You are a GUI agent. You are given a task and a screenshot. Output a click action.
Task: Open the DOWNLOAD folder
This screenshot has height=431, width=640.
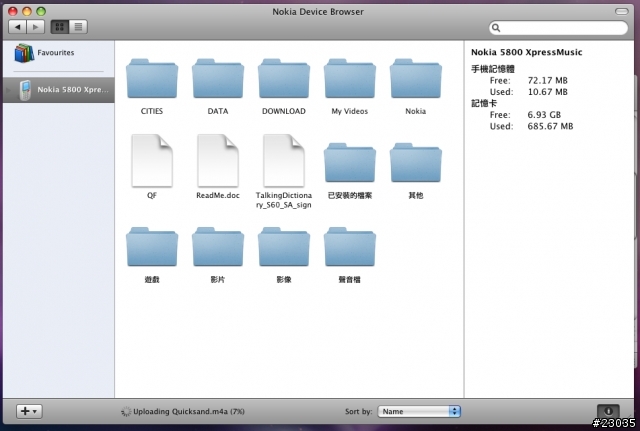tap(284, 79)
